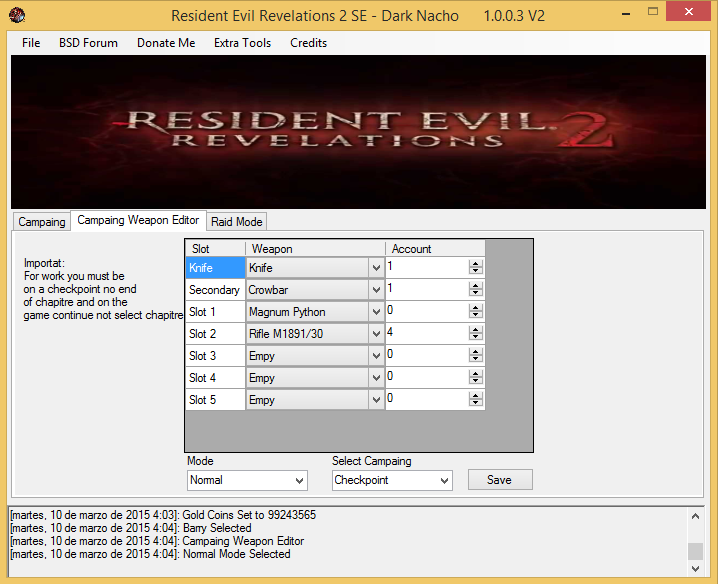Open the Extra Tools menu
This screenshot has width=718, height=584.
pyautogui.click(x=242, y=43)
